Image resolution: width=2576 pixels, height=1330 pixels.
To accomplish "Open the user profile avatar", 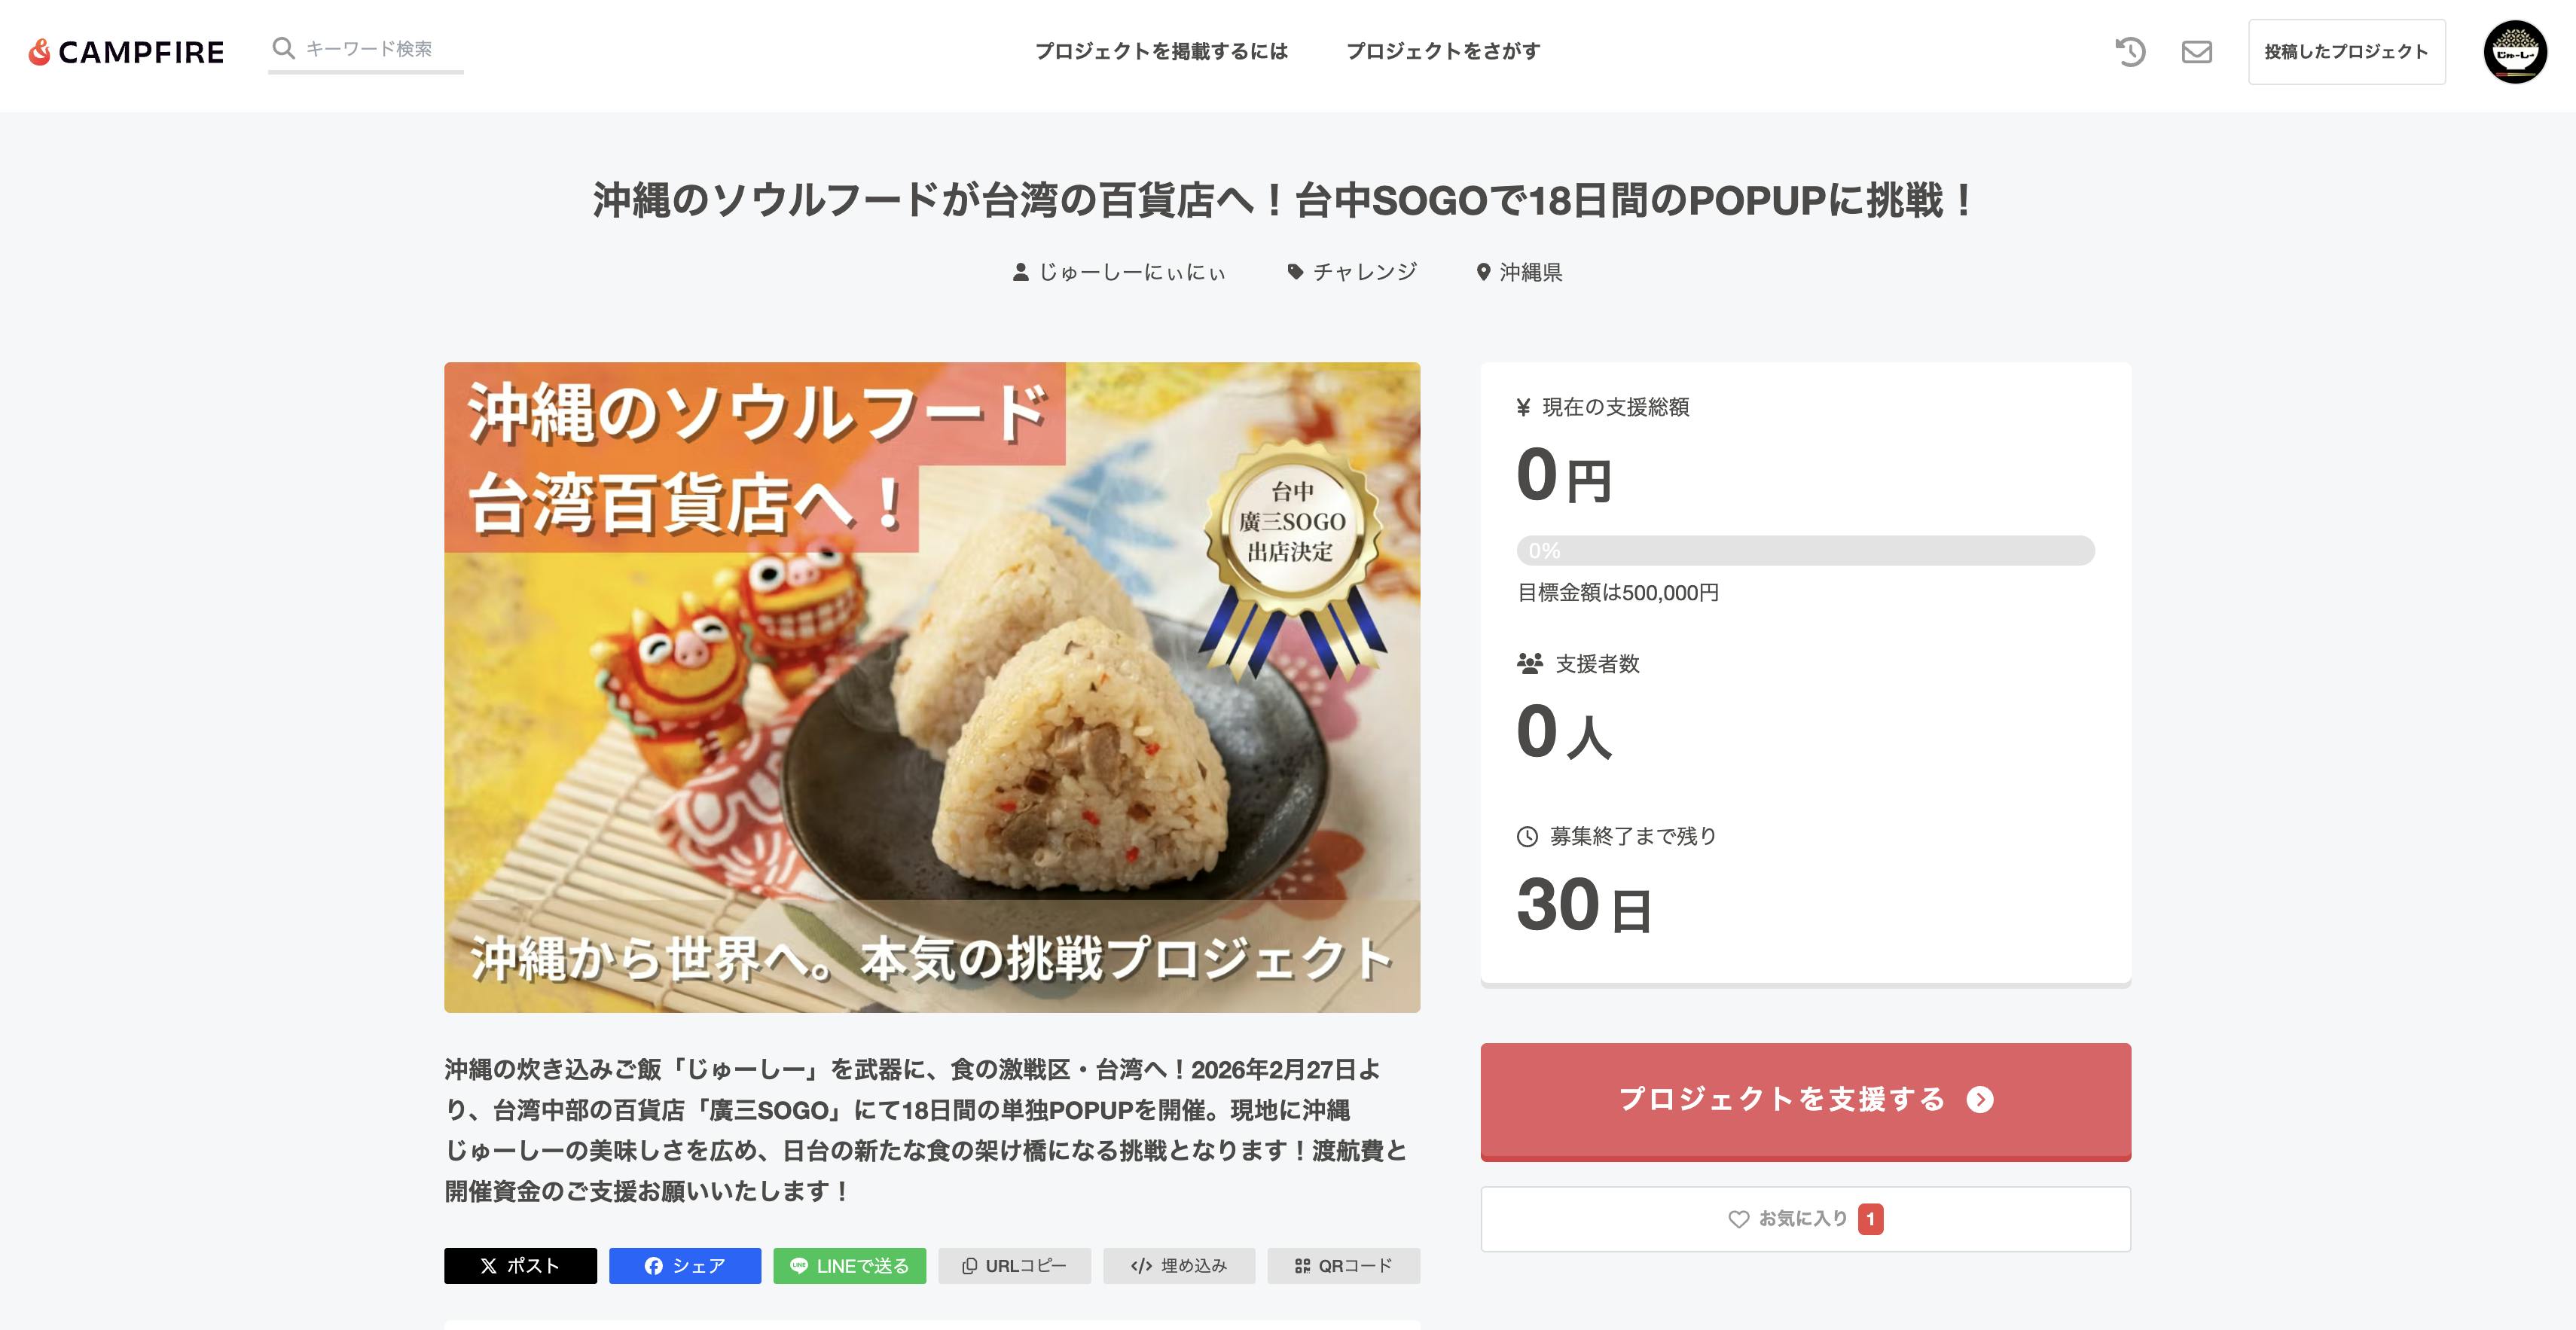I will pyautogui.click(x=2514, y=52).
